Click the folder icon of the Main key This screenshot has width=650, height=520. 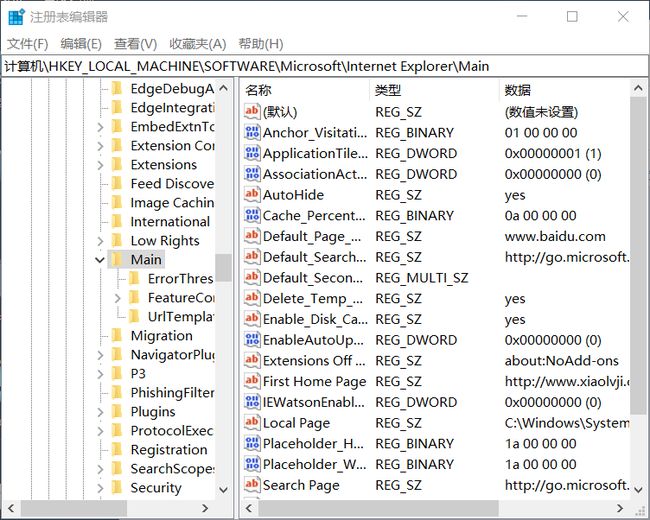pyautogui.click(x=118, y=260)
